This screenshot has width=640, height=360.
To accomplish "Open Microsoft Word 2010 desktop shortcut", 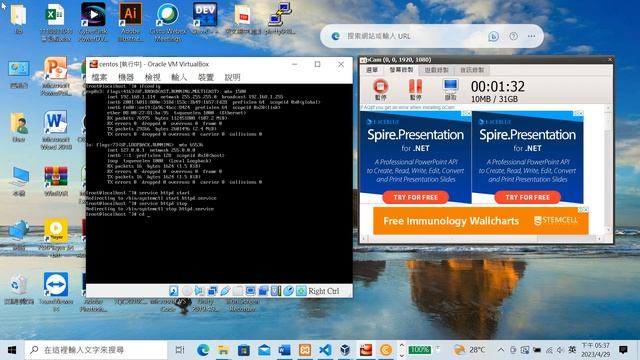I will pyautogui.click(x=56, y=130).
